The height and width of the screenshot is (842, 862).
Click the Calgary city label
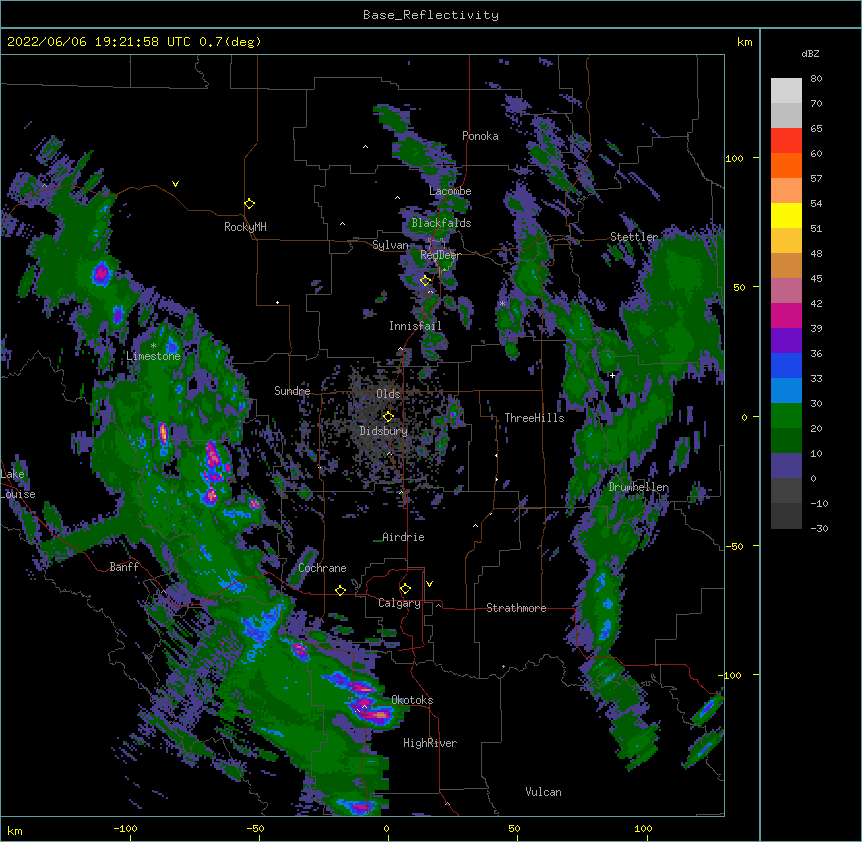point(399,603)
